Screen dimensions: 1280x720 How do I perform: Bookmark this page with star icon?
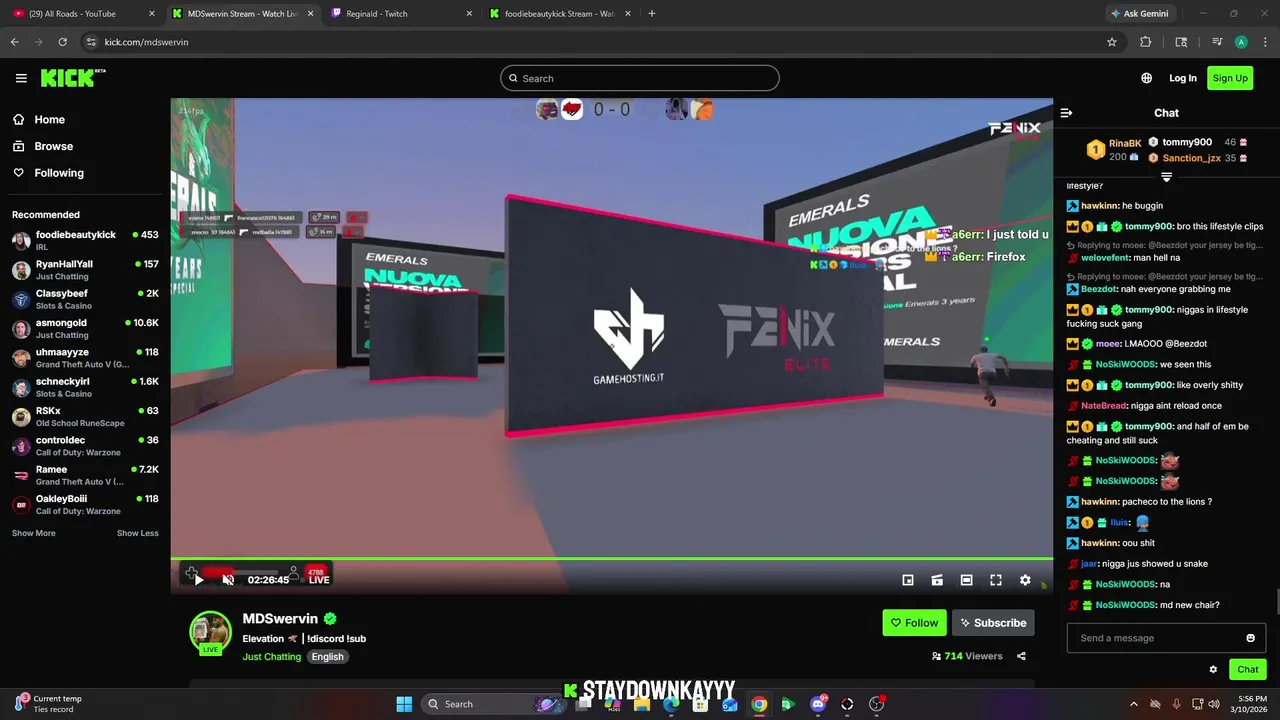[1111, 42]
